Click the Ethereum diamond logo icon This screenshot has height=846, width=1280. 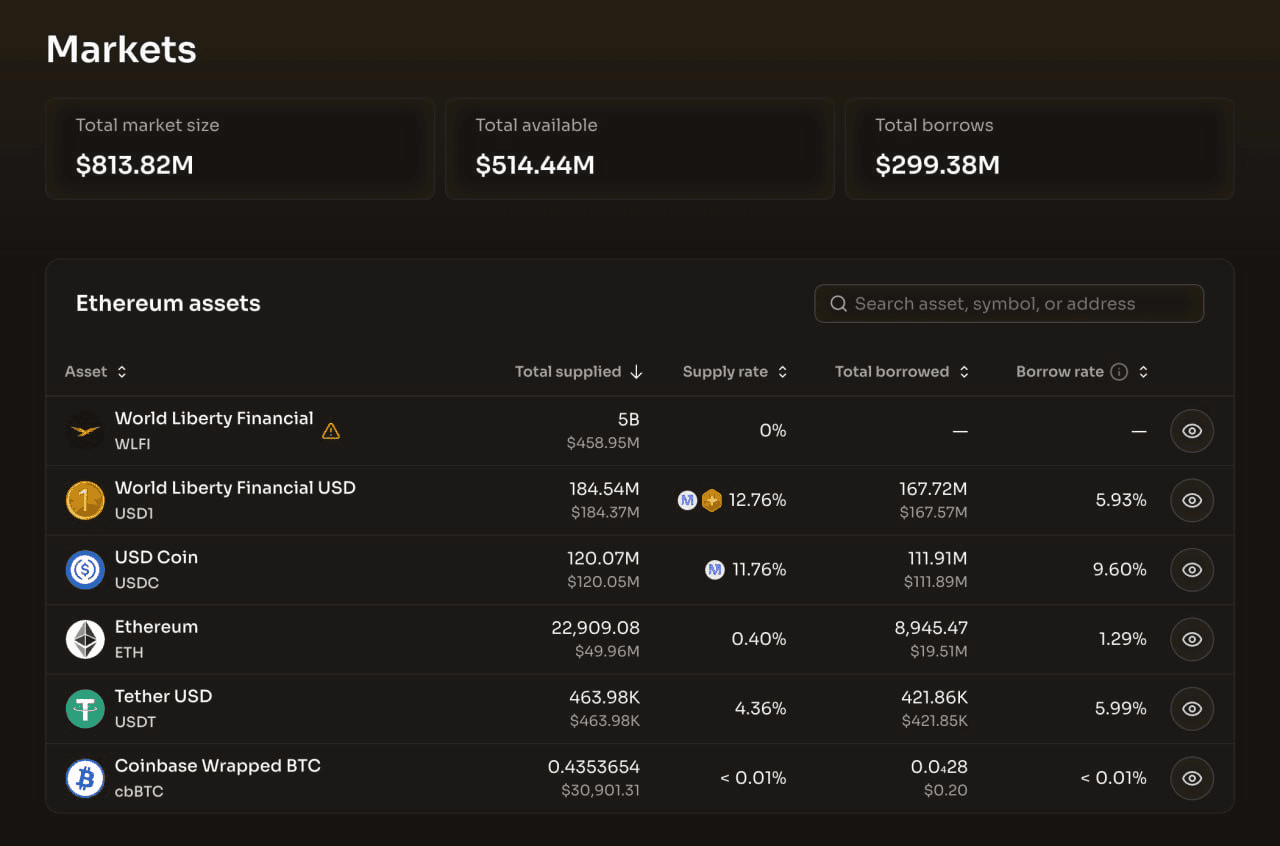pos(85,639)
